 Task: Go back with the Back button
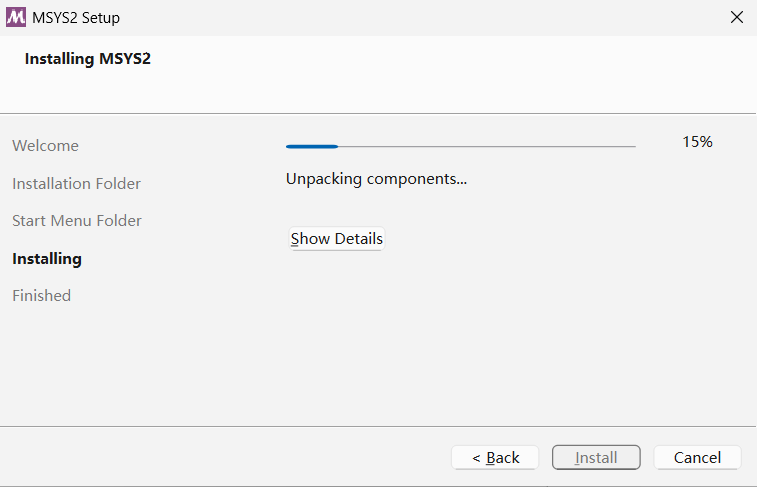(x=495, y=458)
